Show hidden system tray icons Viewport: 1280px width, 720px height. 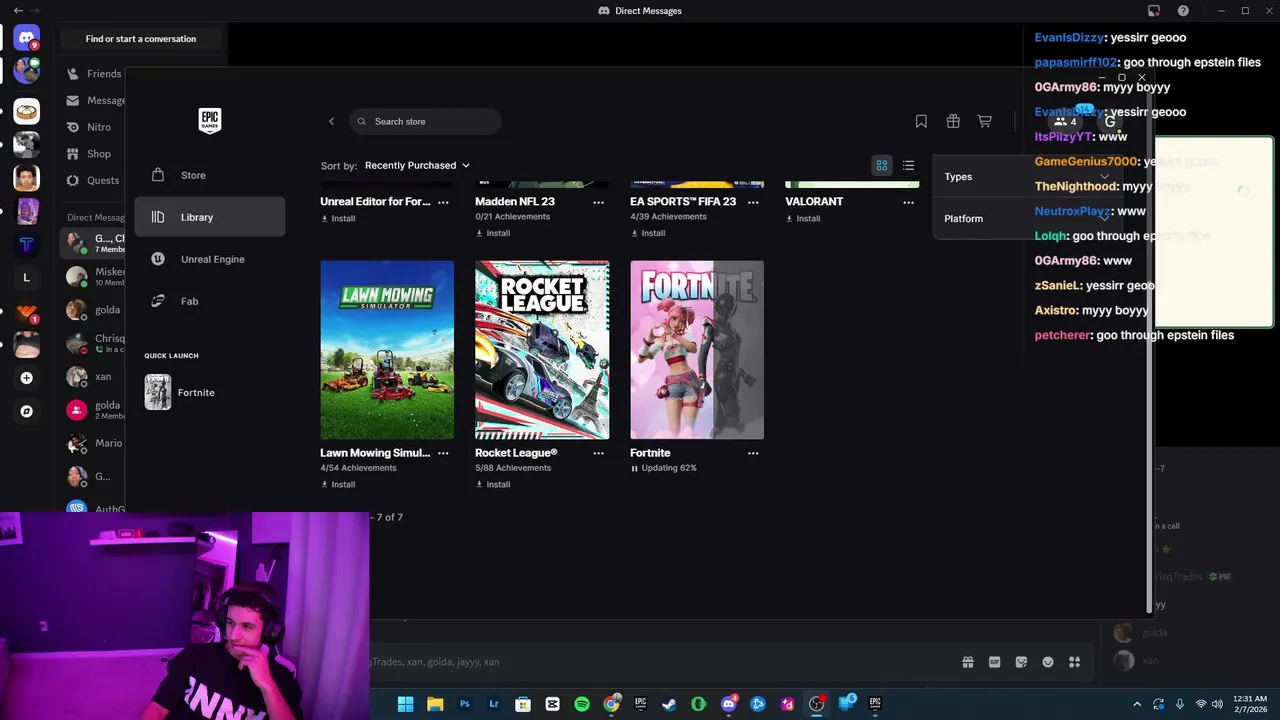(x=1137, y=704)
